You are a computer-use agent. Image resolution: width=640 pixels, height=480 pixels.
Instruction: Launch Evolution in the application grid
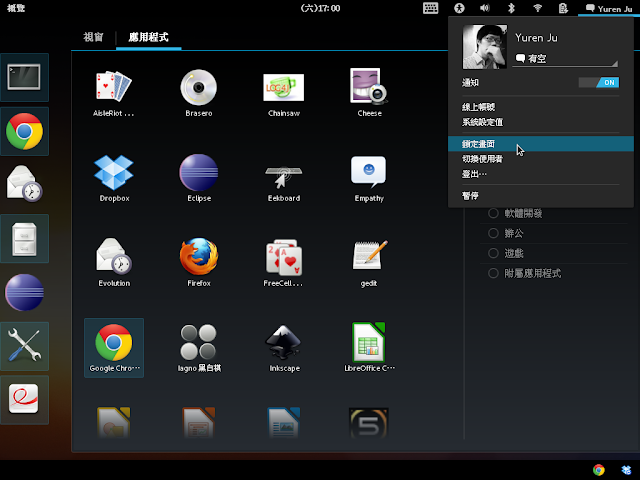click(114, 263)
